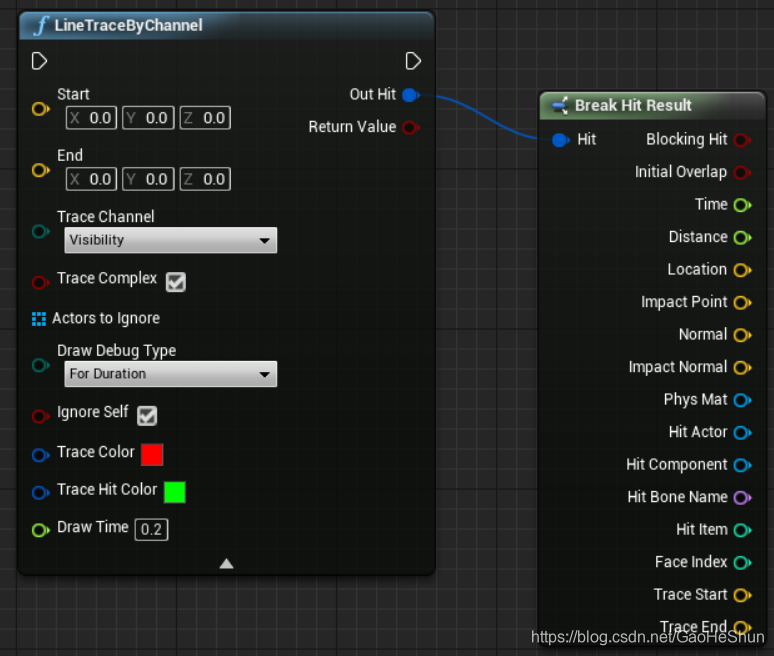Open the red Trace Color swatch

click(152, 455)
